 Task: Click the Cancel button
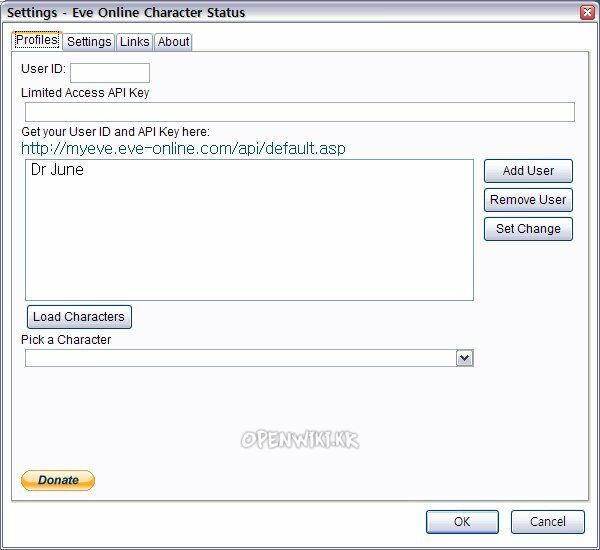pyautogui.click(x=548, y=522)
